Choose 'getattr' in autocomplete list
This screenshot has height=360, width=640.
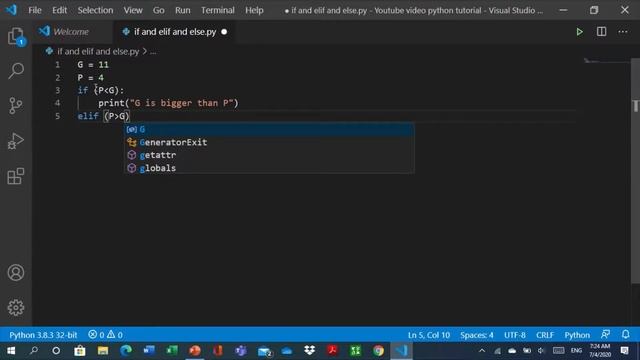pos(269,155)
